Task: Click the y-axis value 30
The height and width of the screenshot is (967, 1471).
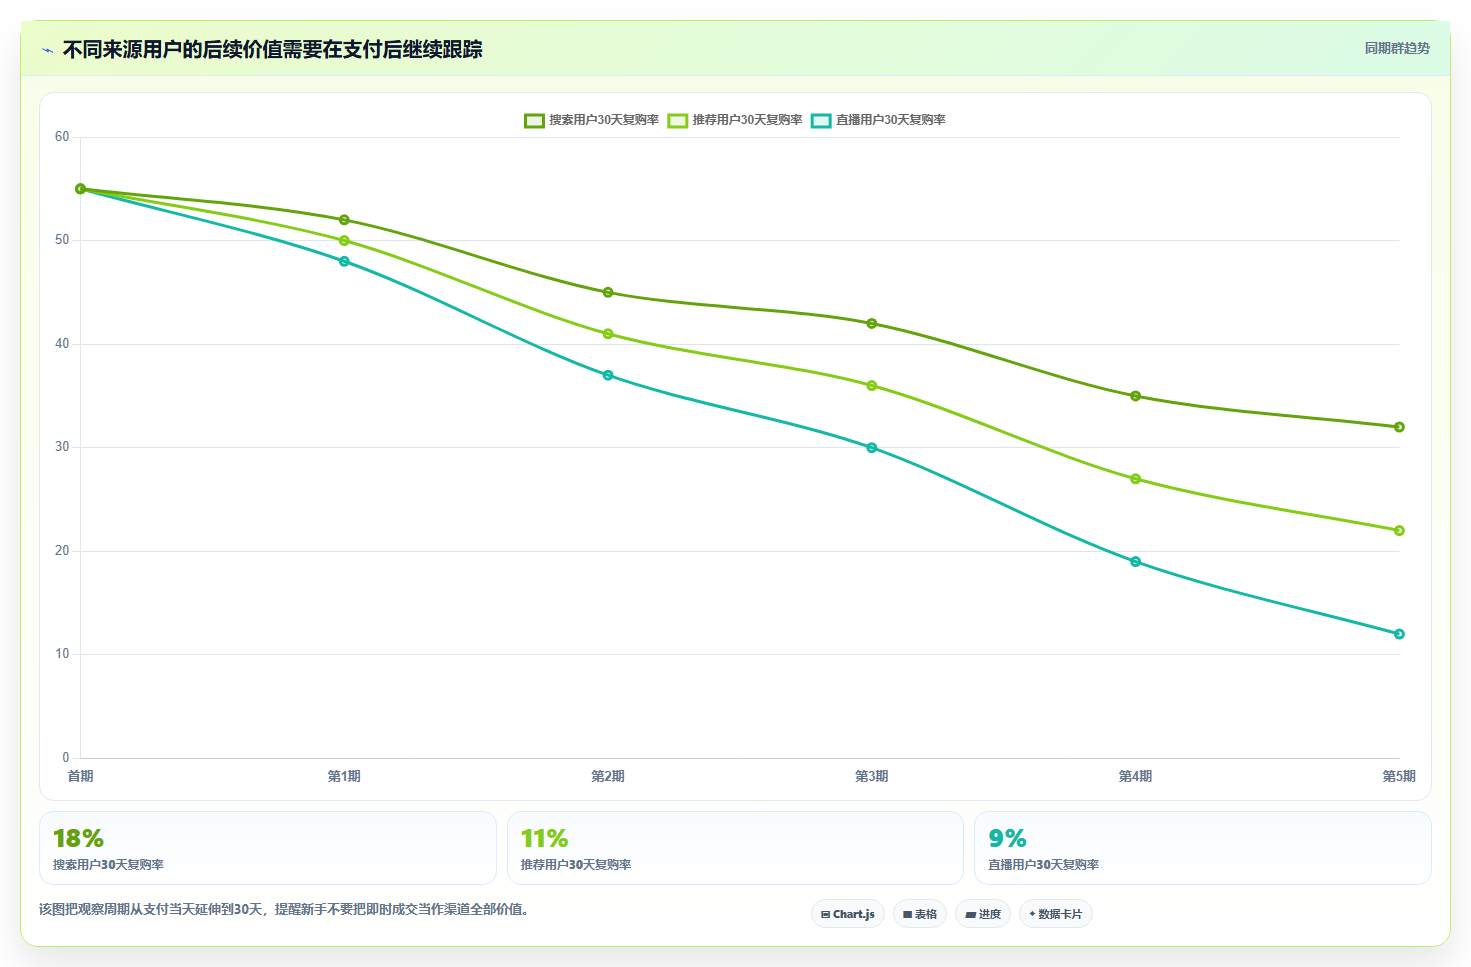Action: coord(62,447)
